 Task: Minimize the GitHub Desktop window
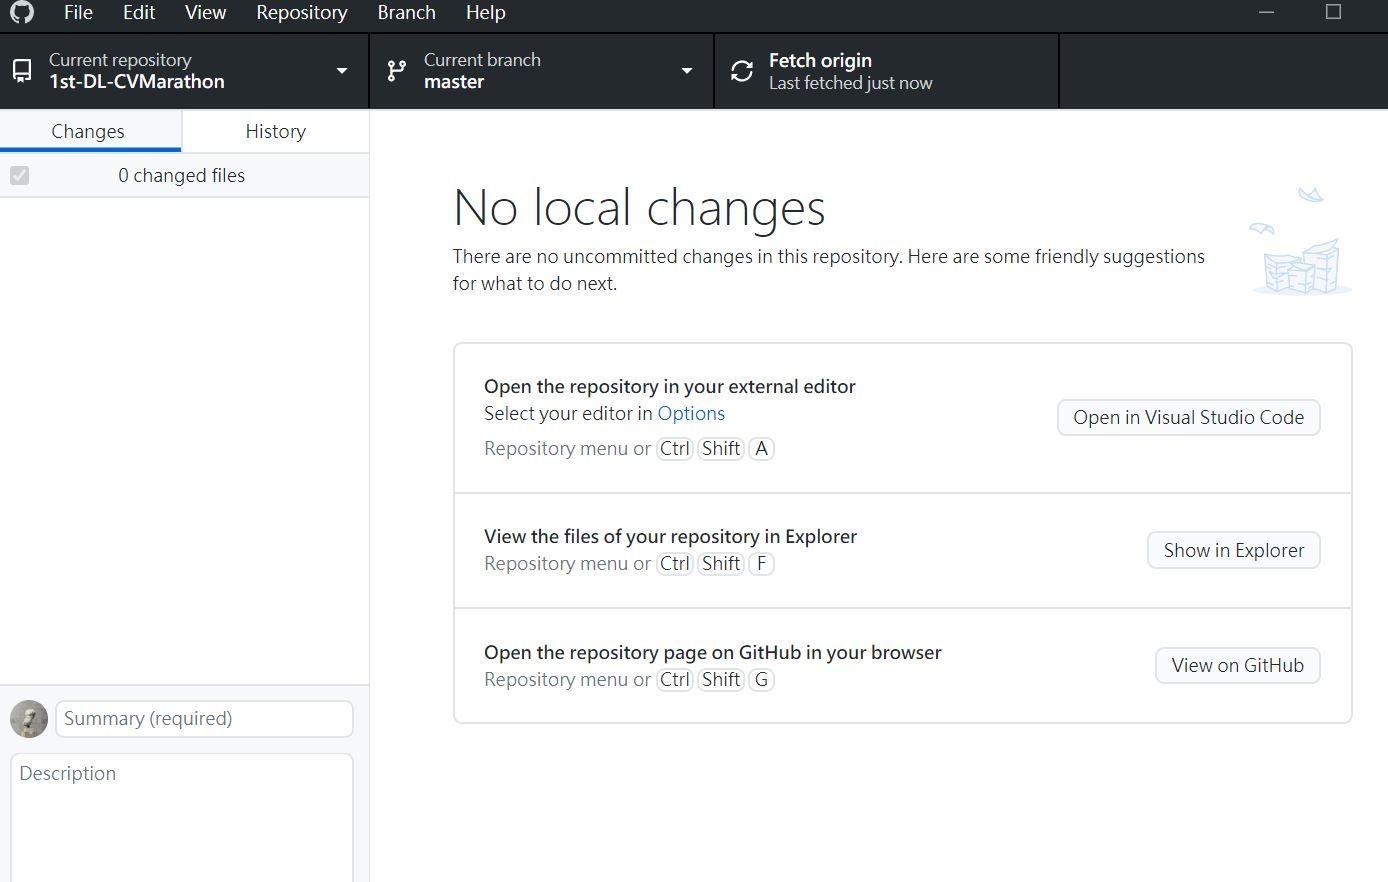pyautogui.click(x=1266, y=12)
